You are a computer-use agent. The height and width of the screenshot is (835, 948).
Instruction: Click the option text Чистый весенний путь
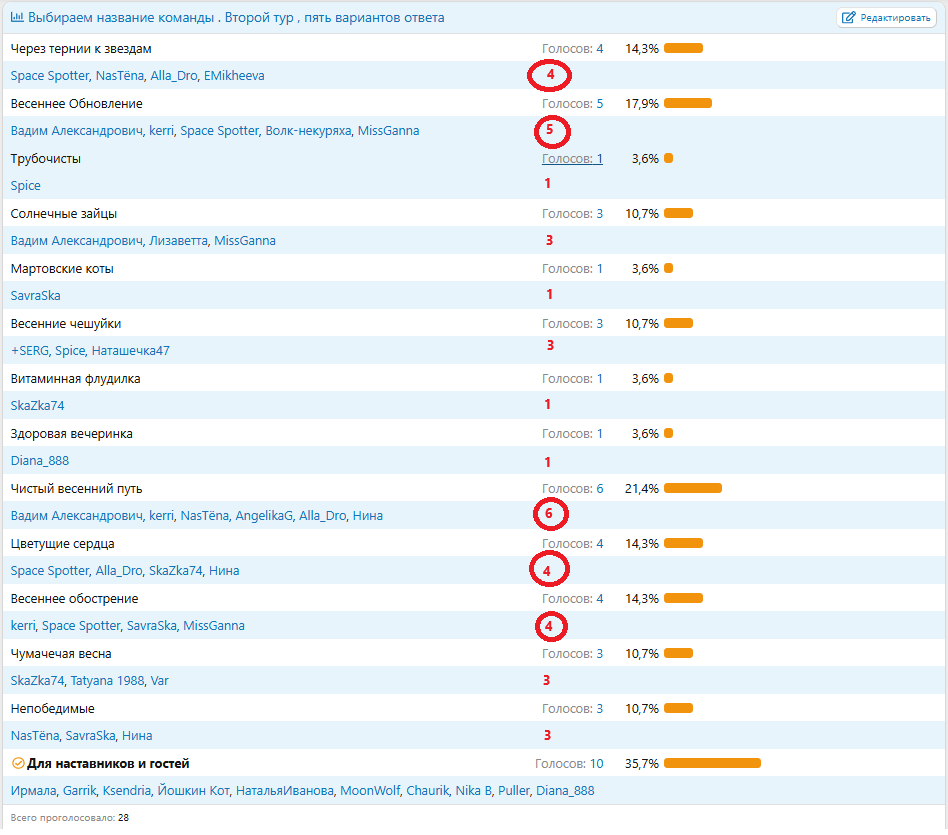tap(76, 489)
